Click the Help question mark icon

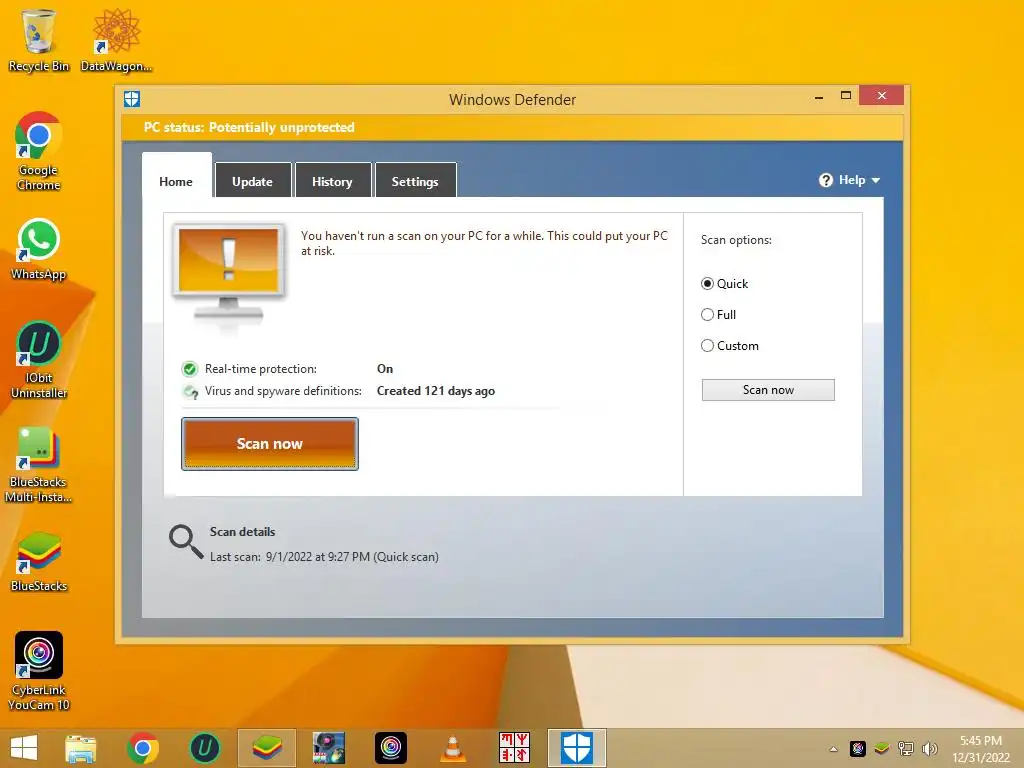click(825, 180)
